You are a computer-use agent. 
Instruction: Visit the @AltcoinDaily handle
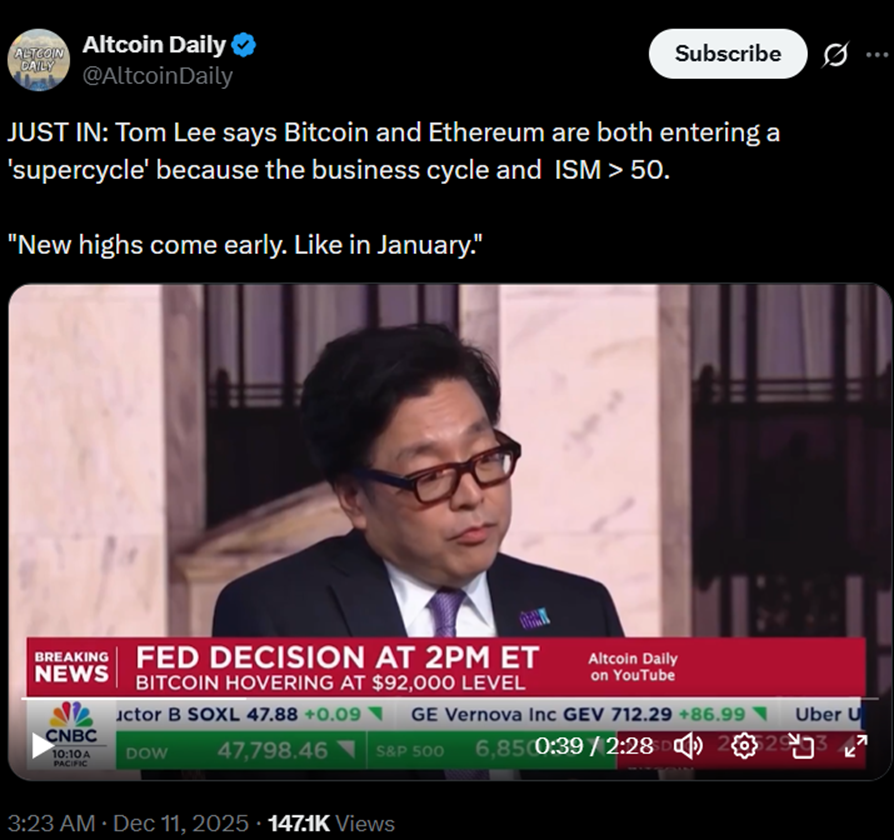[x=157, y=76]
